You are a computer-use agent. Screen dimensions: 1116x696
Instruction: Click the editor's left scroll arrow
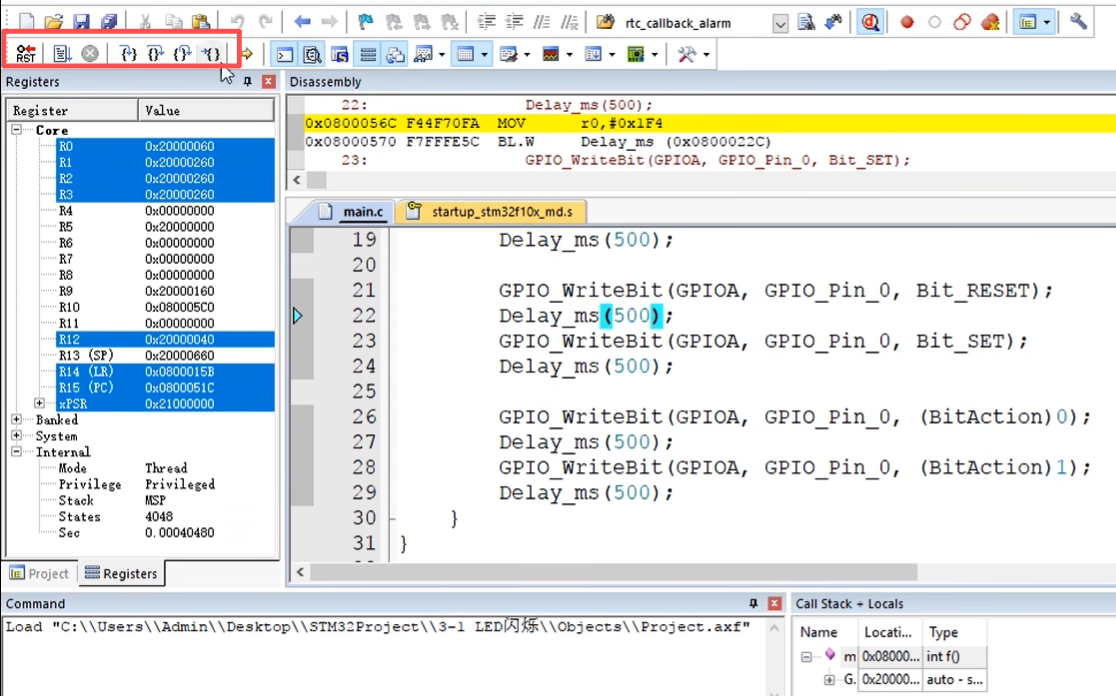(300, 572)
